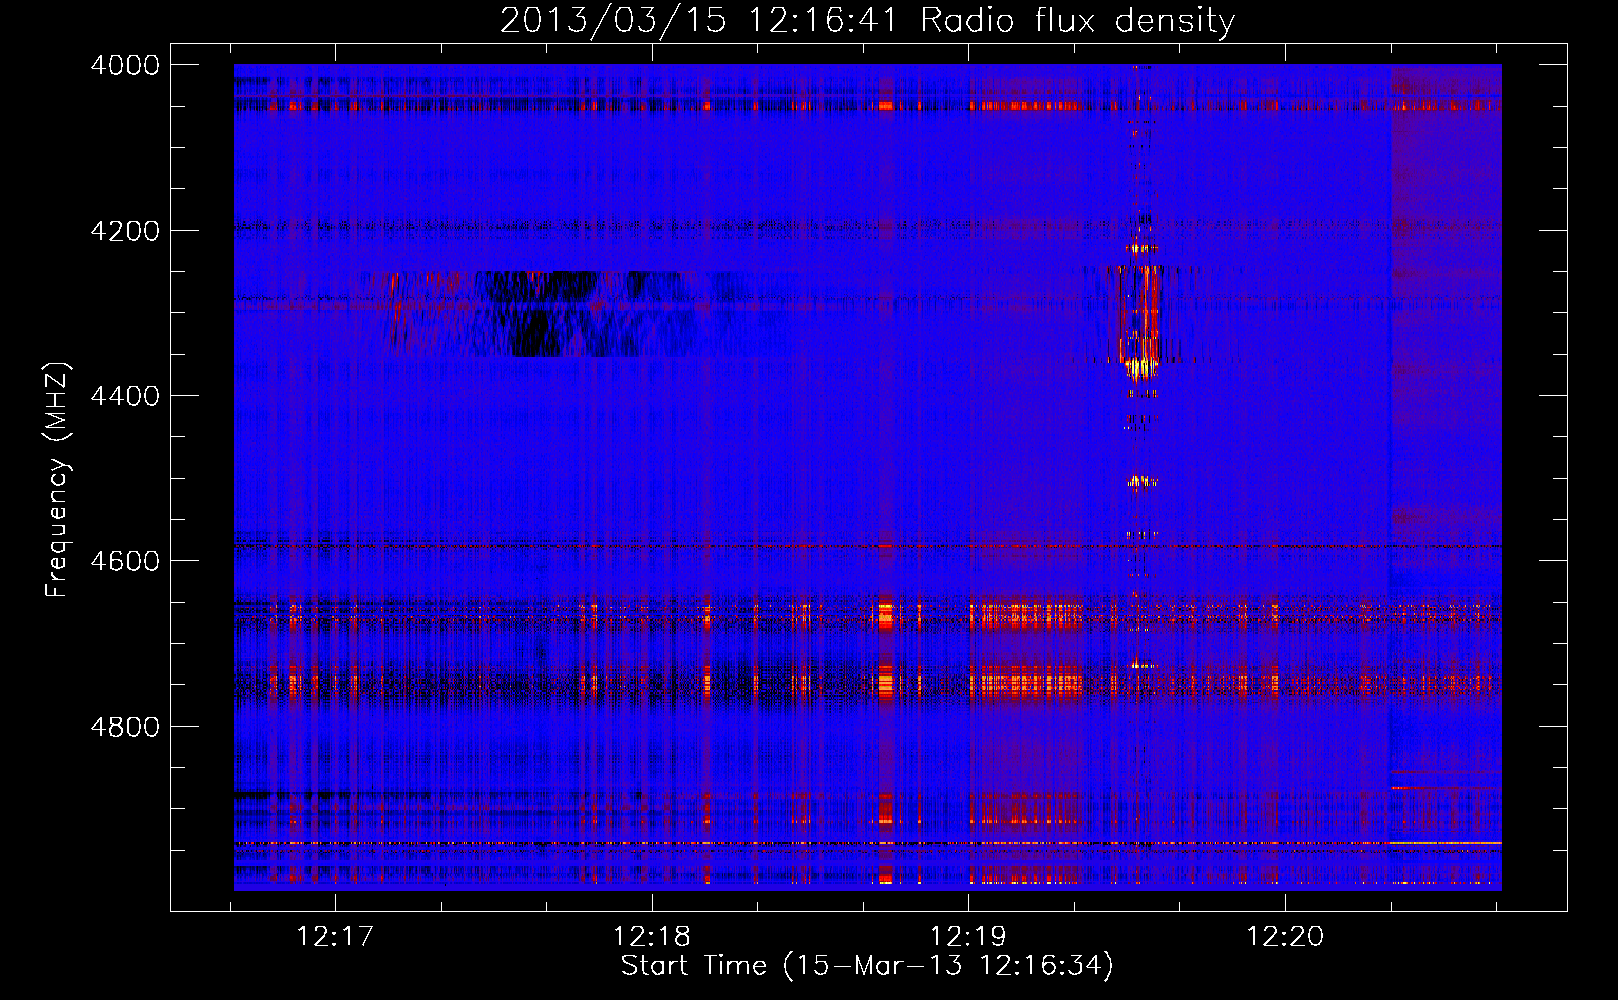
Task: Click the 12:19 time axis label
Action: 968,936
